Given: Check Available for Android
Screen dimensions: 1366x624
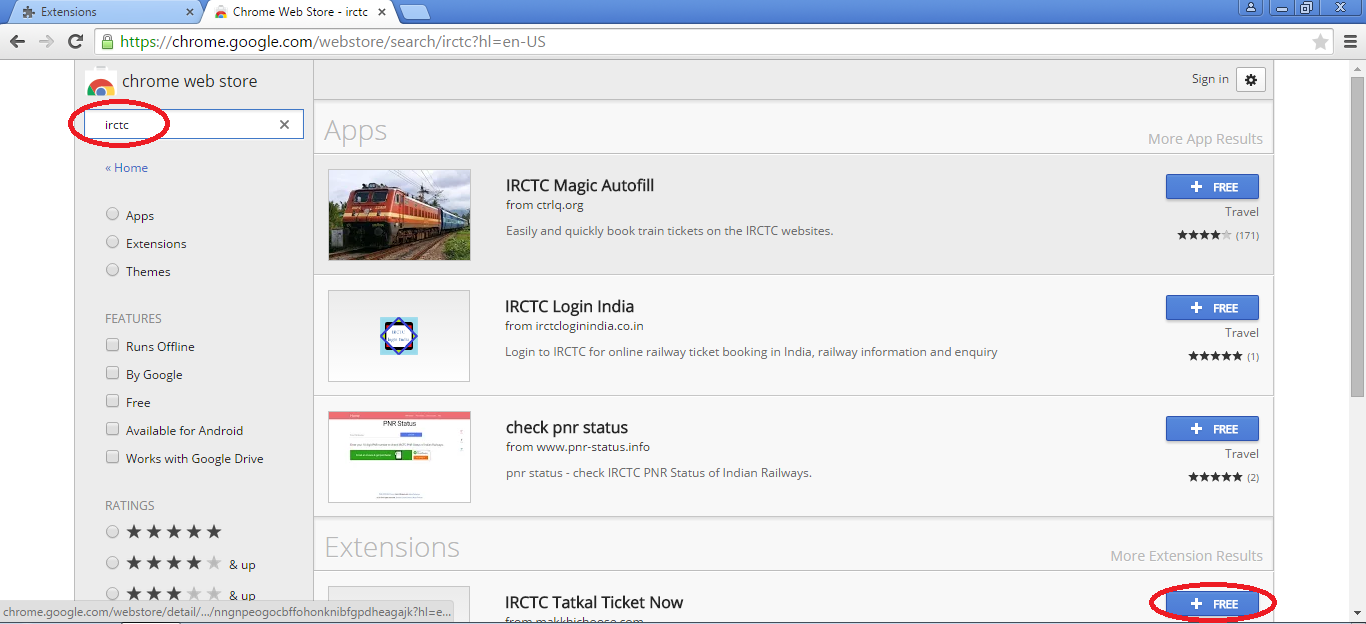Looking at the screenshot, I should pyautogui.click(x=113, y=429).
